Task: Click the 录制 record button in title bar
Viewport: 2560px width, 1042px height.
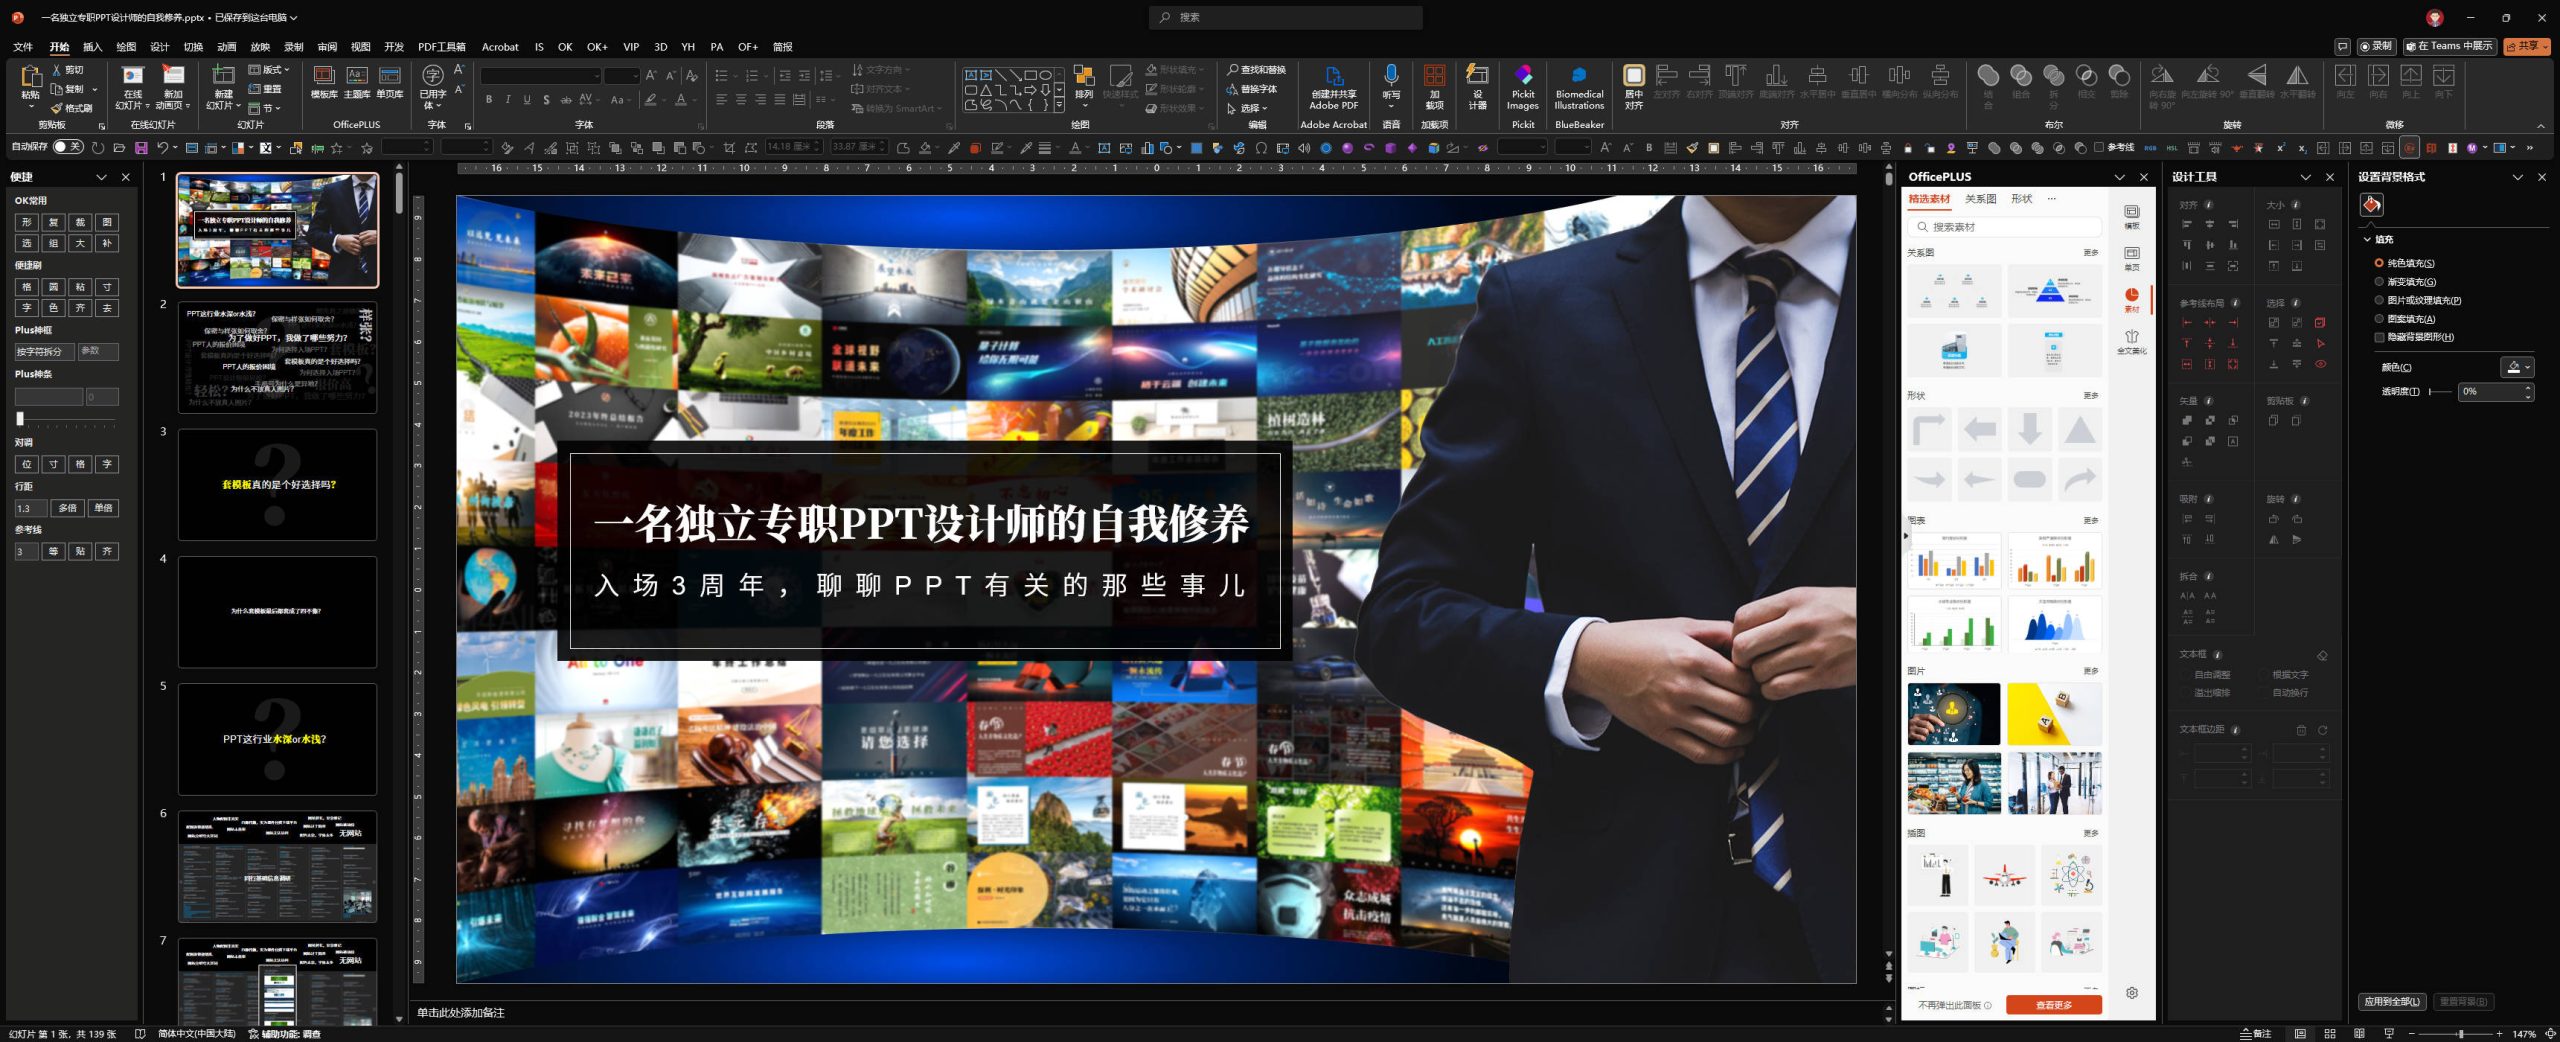Action: [2376, 46]
